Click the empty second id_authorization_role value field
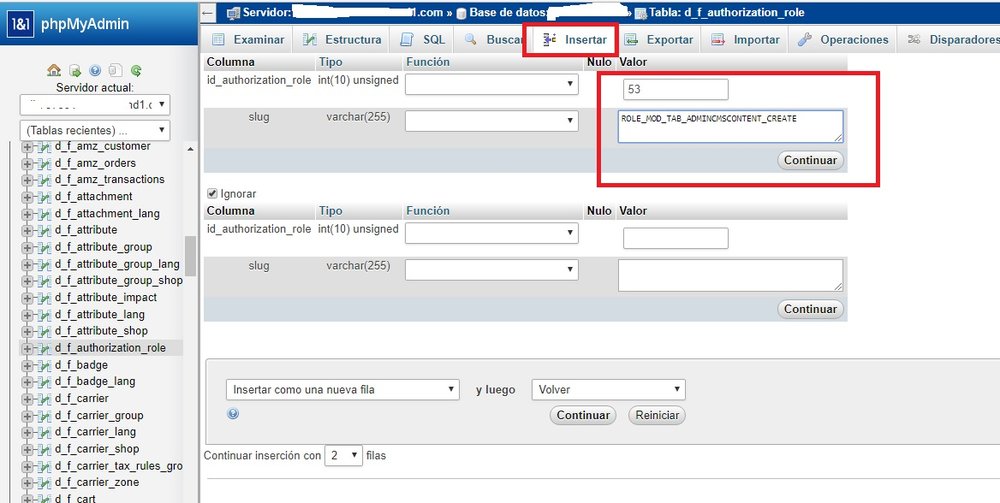This screenshot has width=1000, height=503. (x=675, y=238)
